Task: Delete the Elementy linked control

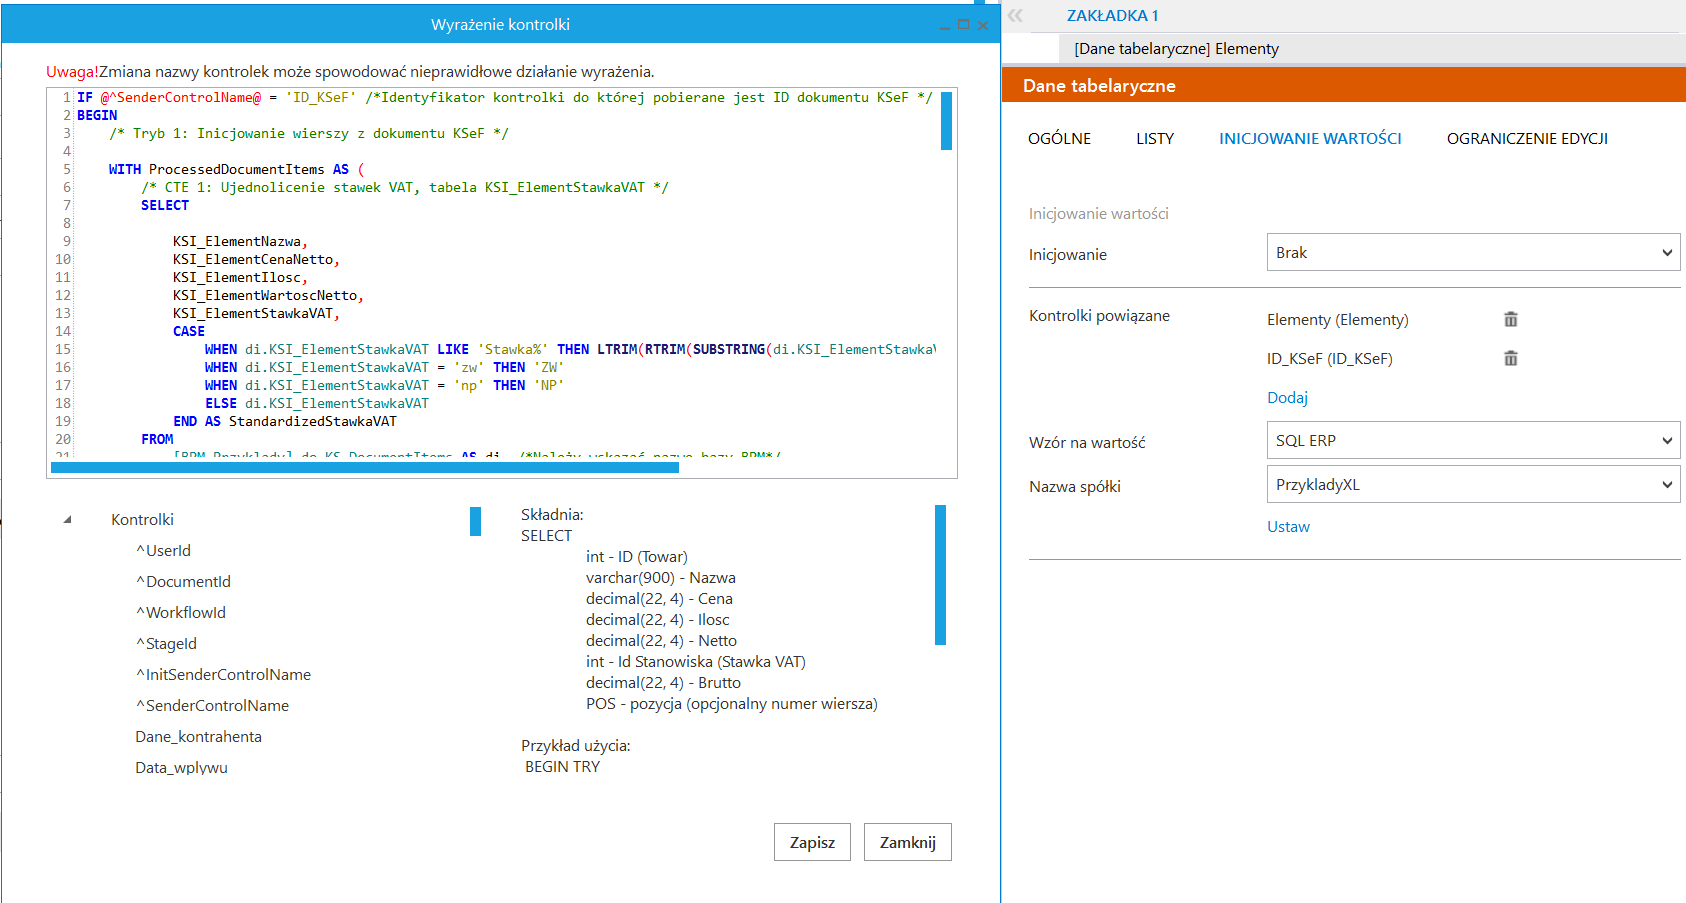Action: pos(1510,319)
